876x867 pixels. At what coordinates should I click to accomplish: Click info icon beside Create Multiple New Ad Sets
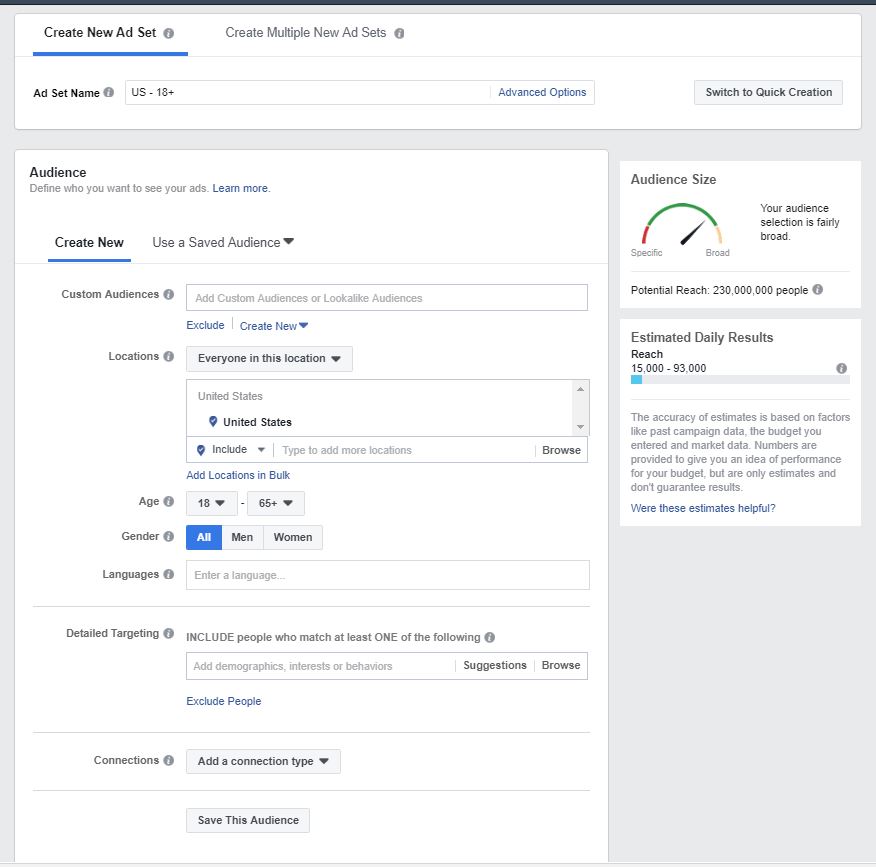399,34
